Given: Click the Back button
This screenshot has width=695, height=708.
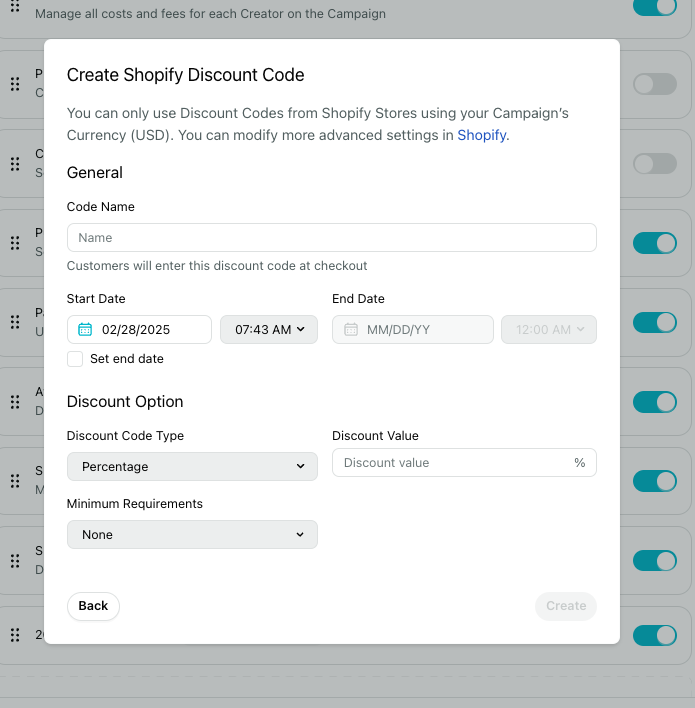Looking at the screenshot, I should coord(93,606).
